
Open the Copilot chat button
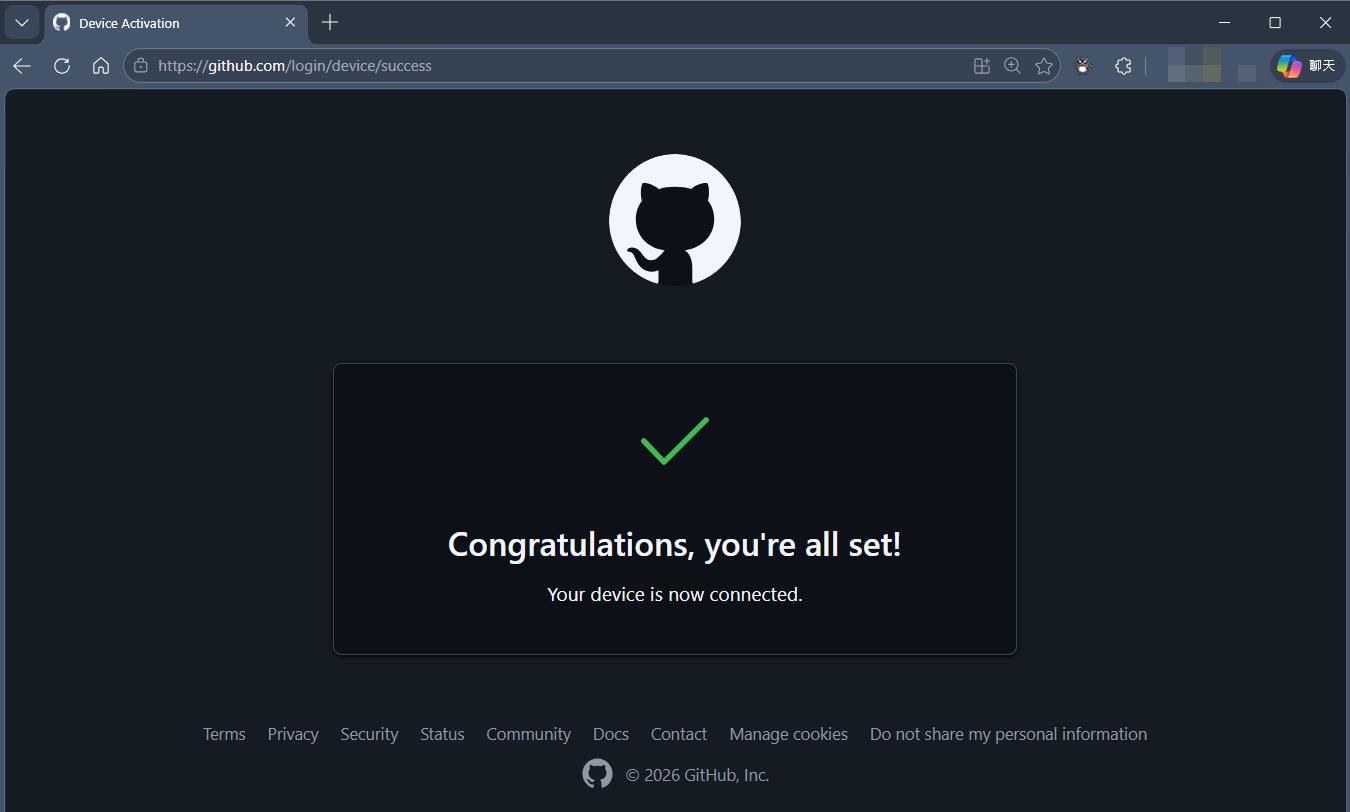(1308, 66)
